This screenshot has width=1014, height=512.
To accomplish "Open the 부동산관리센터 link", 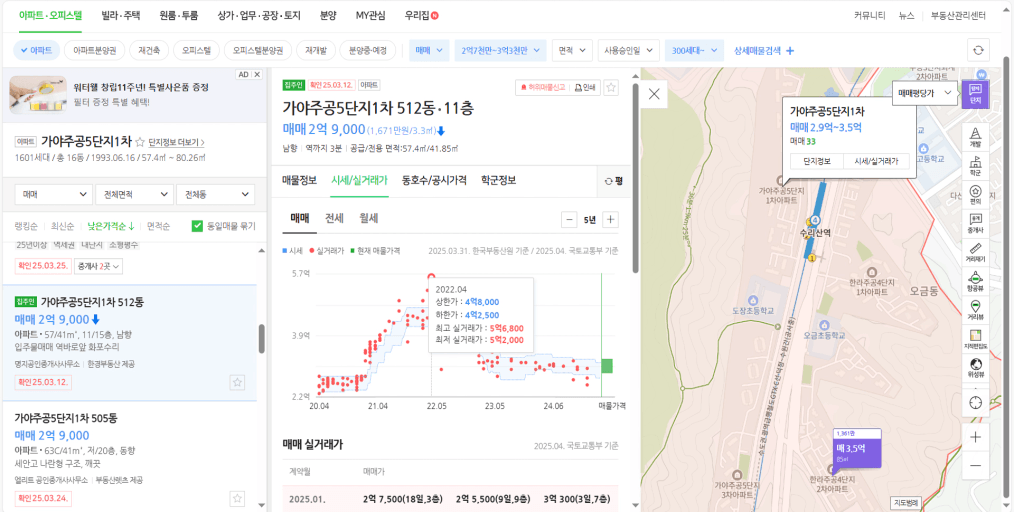I will [x=958, y=16].
